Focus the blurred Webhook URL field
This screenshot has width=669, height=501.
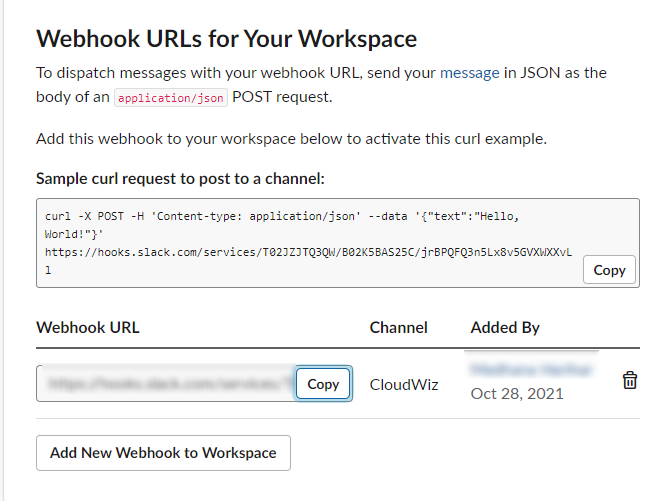165,384
